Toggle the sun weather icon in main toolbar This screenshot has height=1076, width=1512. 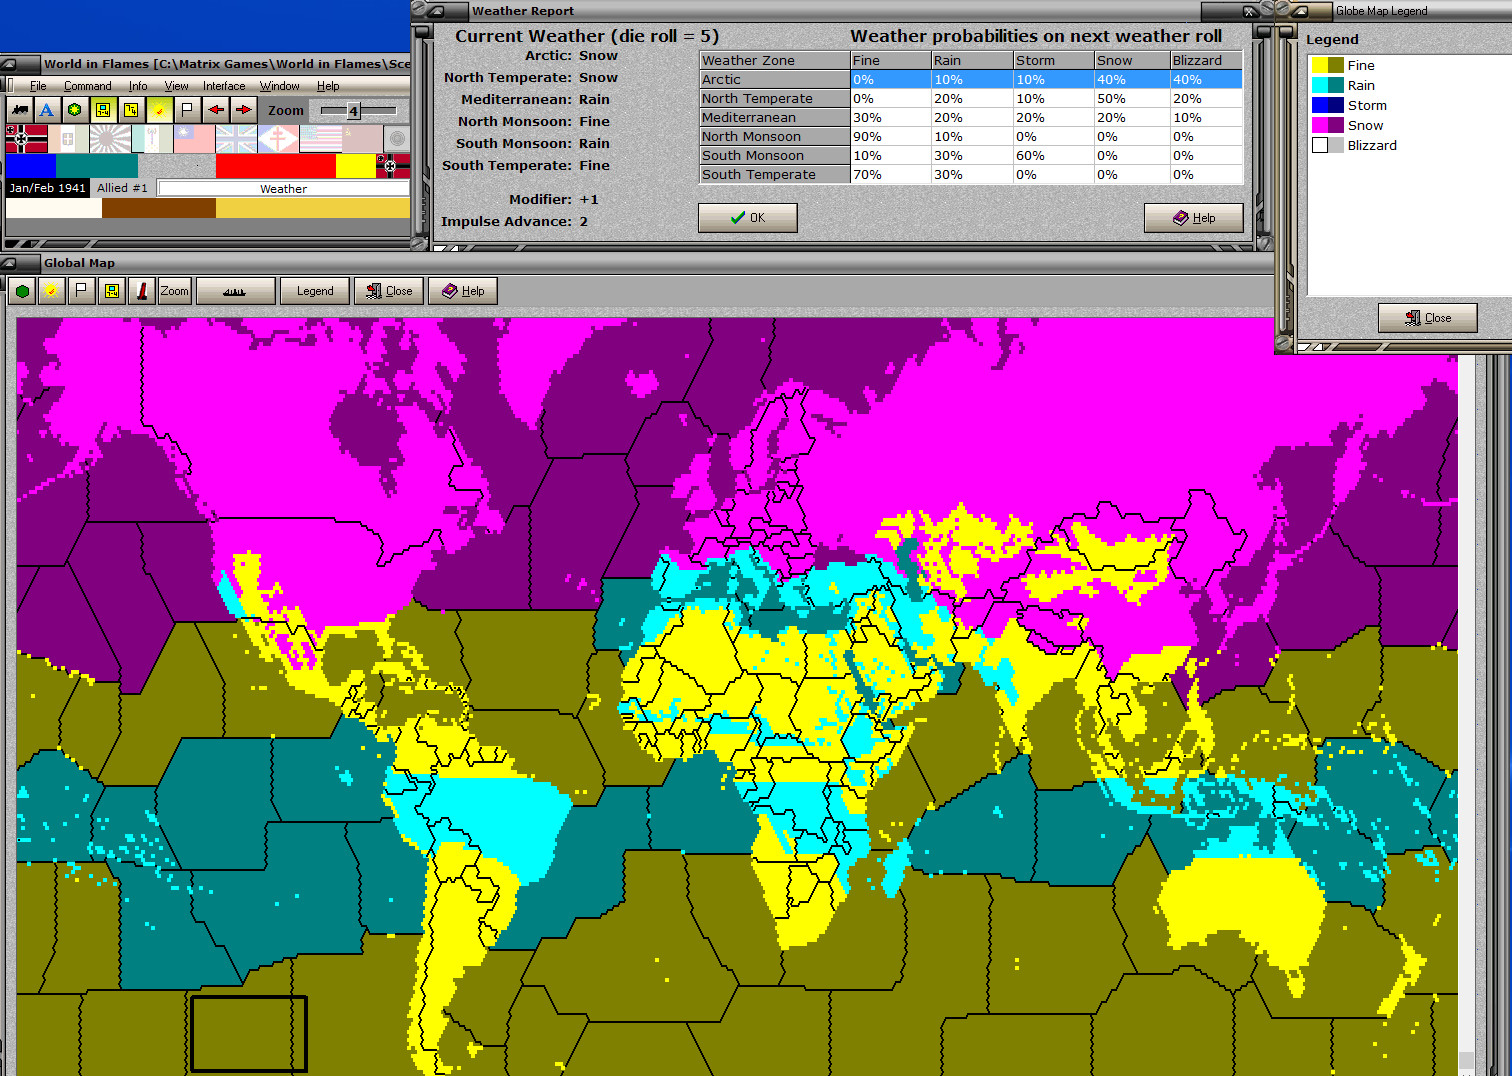(x=159, y=110)
